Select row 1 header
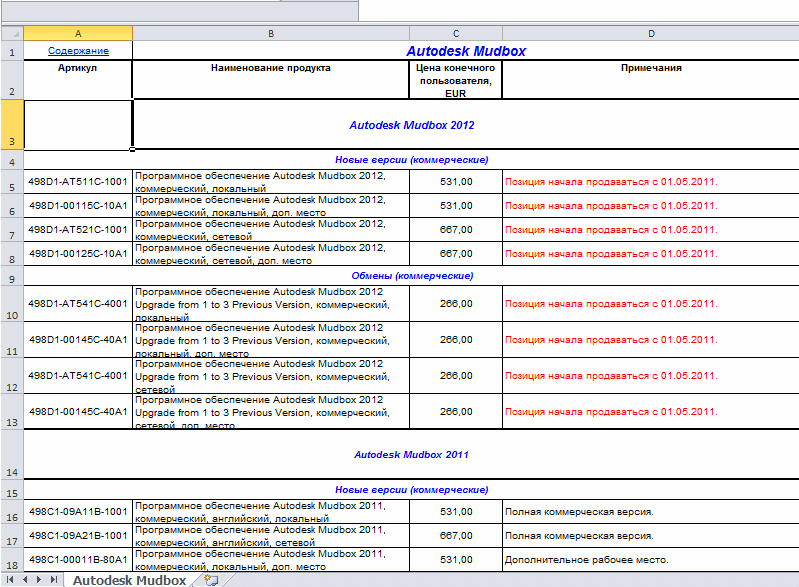 click(12, 51)
